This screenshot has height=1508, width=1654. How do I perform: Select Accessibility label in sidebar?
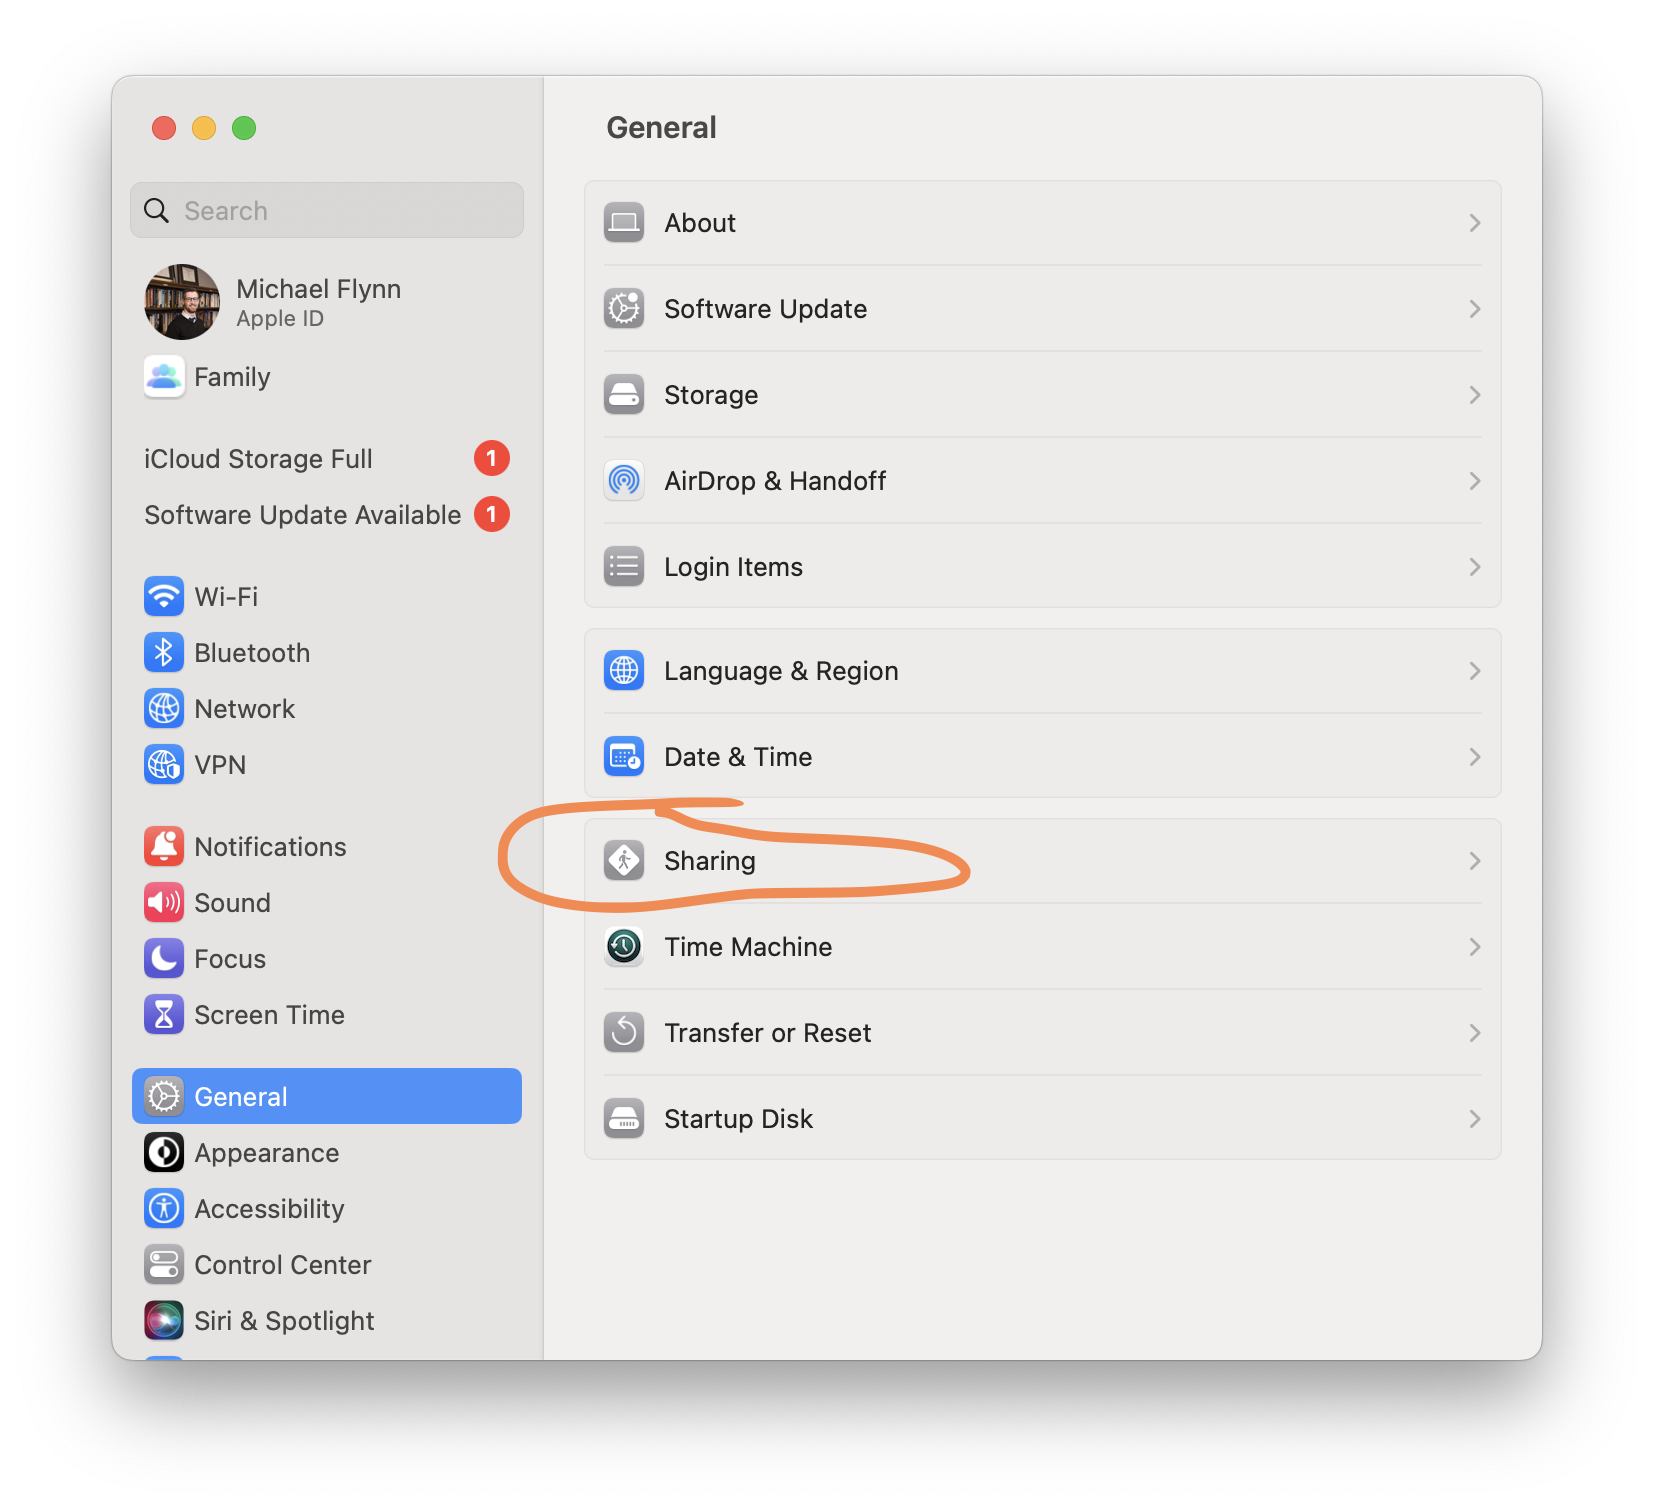(x=269, y=1209)
